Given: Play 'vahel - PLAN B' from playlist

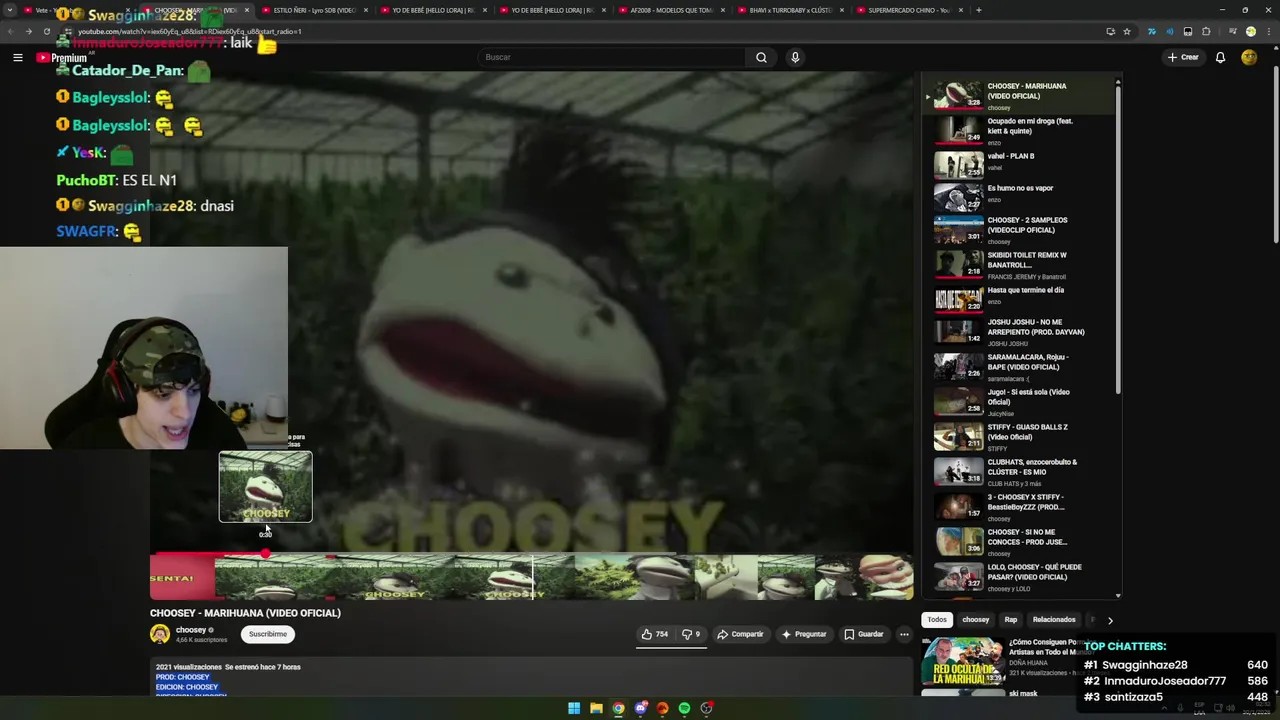Looking at the screenshot, I should 1018,163.
